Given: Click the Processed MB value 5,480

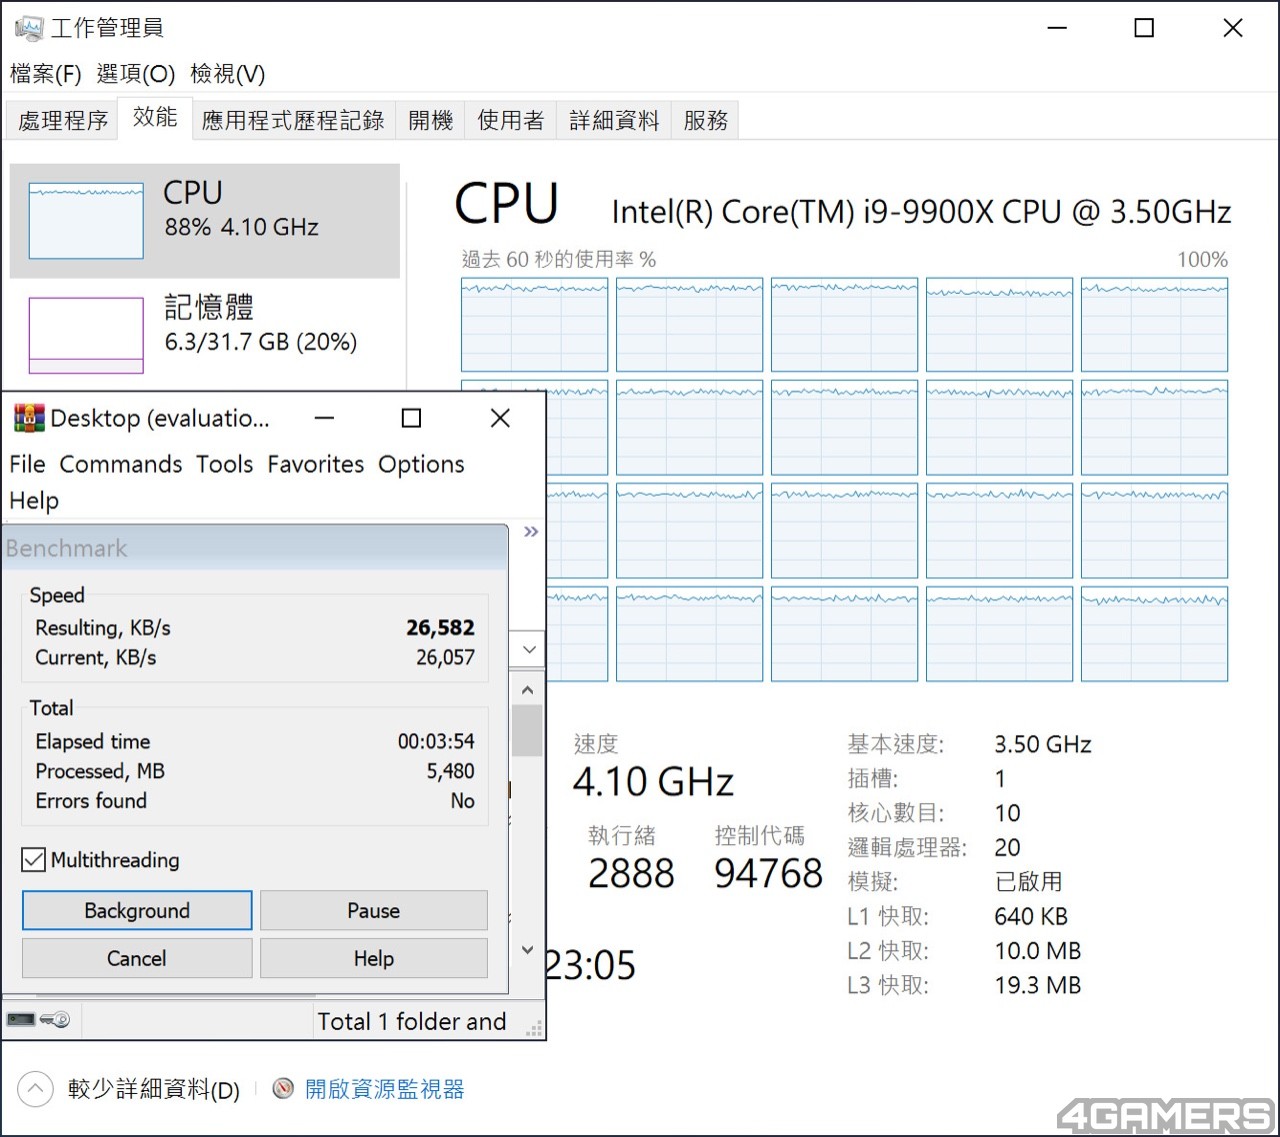Looking at the screenshot, I should coord(450,771).
